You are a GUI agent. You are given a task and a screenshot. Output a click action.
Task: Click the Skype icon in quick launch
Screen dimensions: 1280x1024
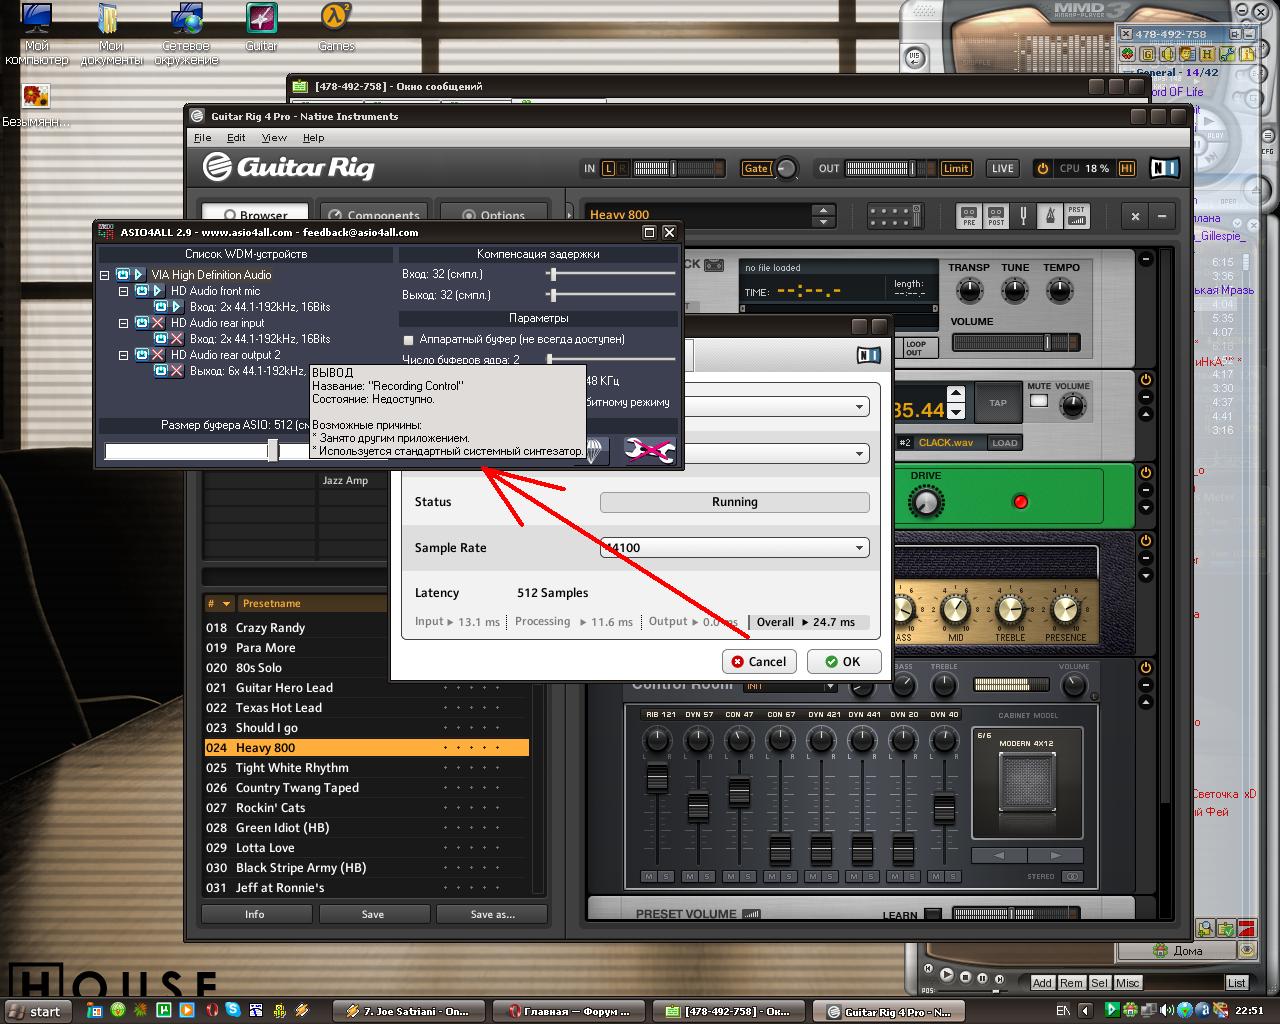point(232,1011)
